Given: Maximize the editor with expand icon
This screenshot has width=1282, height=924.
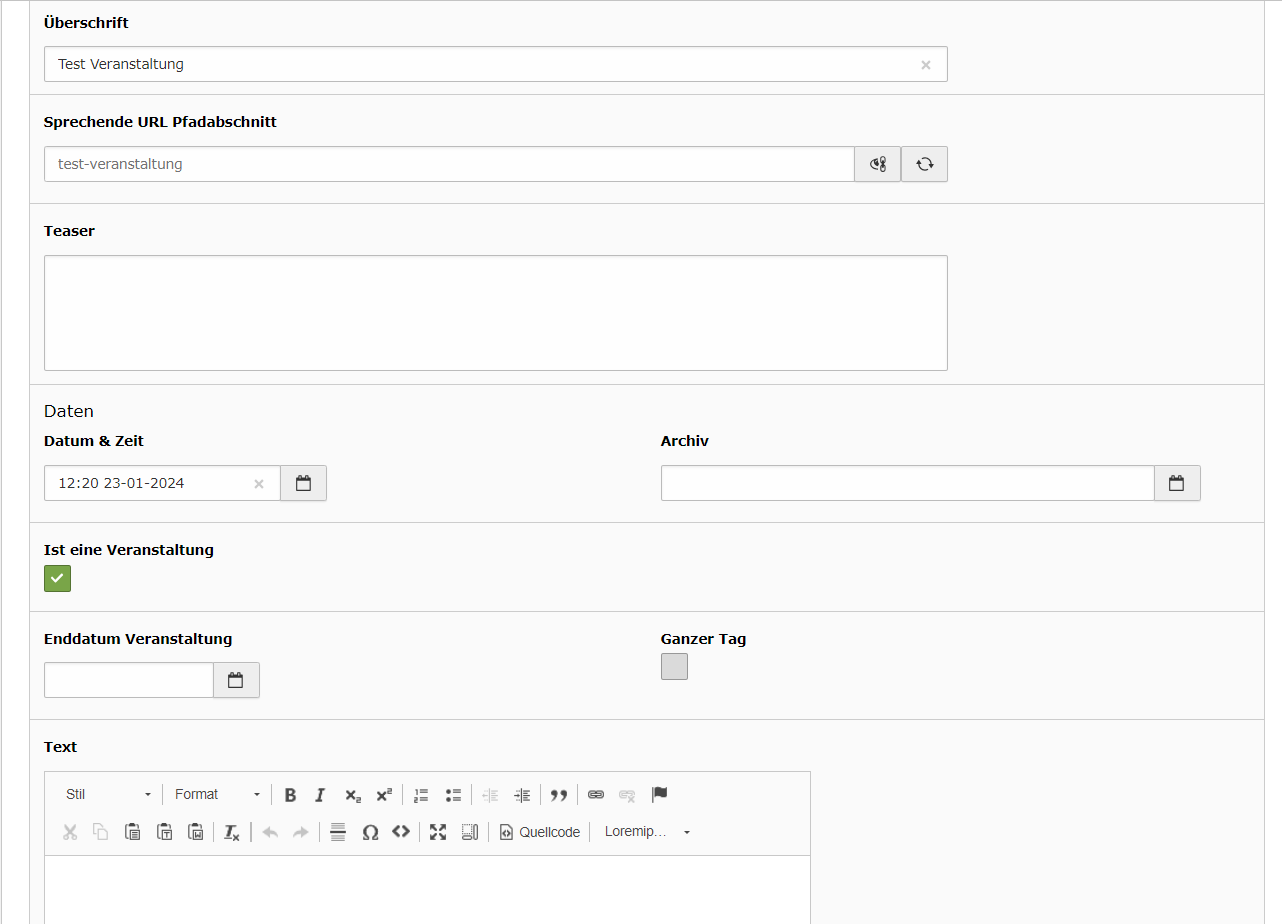Looking at the screenshot, I should (x=438, y=832).
